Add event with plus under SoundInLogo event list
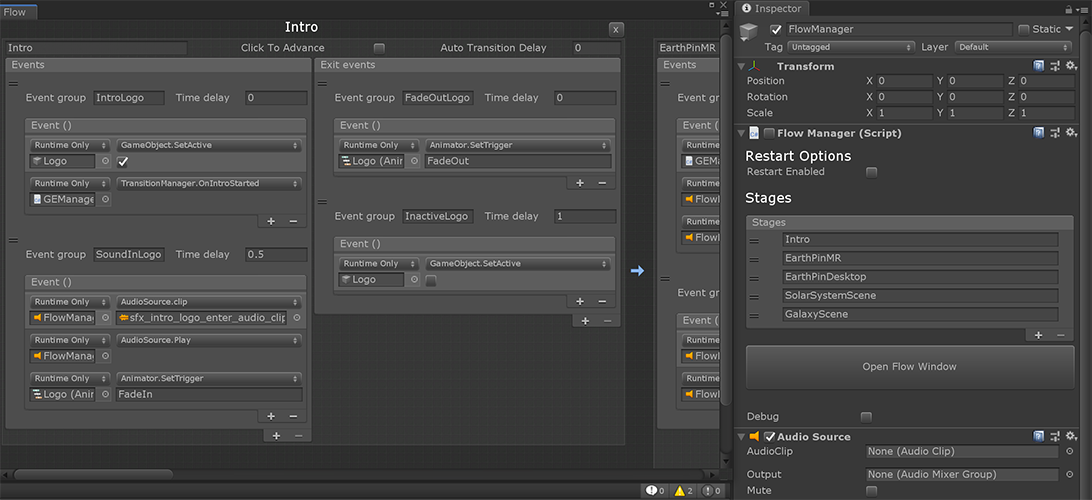 (271, 416)
